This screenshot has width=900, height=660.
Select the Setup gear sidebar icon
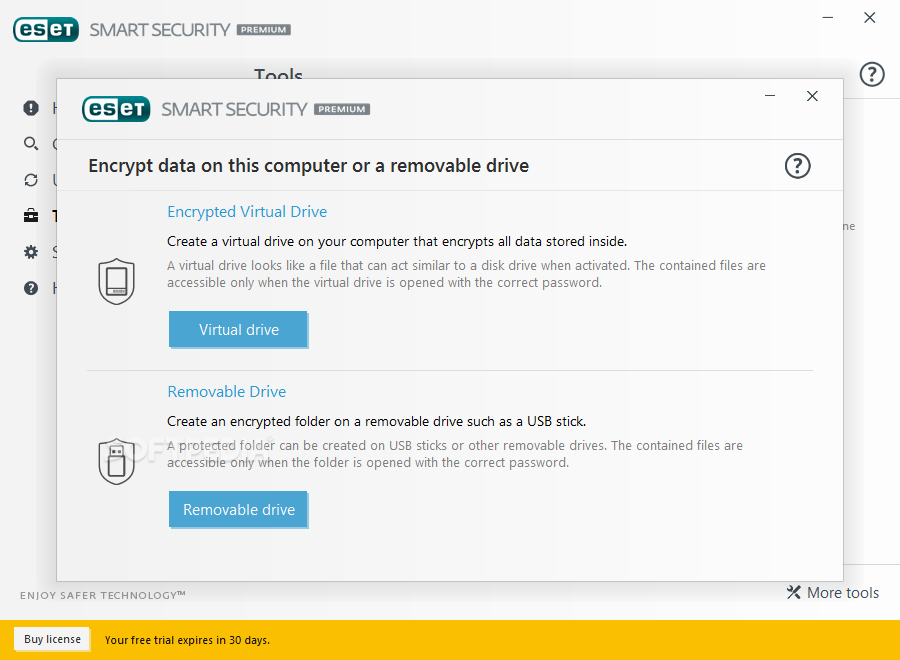31,252
